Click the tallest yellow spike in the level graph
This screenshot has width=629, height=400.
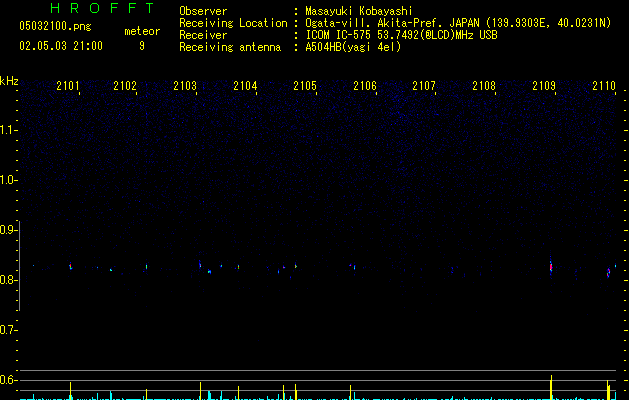[x=551, y=387]
